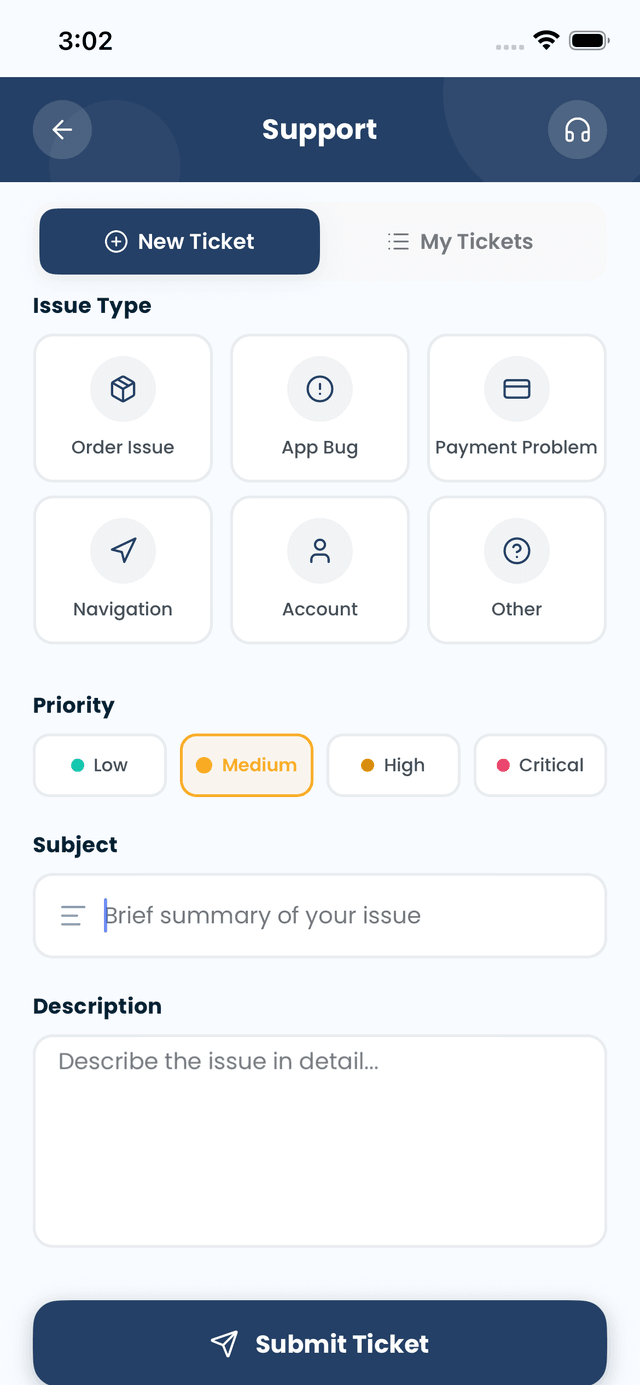Select the Order Issue package icon

pyautogui.click(x=123, y=389)
